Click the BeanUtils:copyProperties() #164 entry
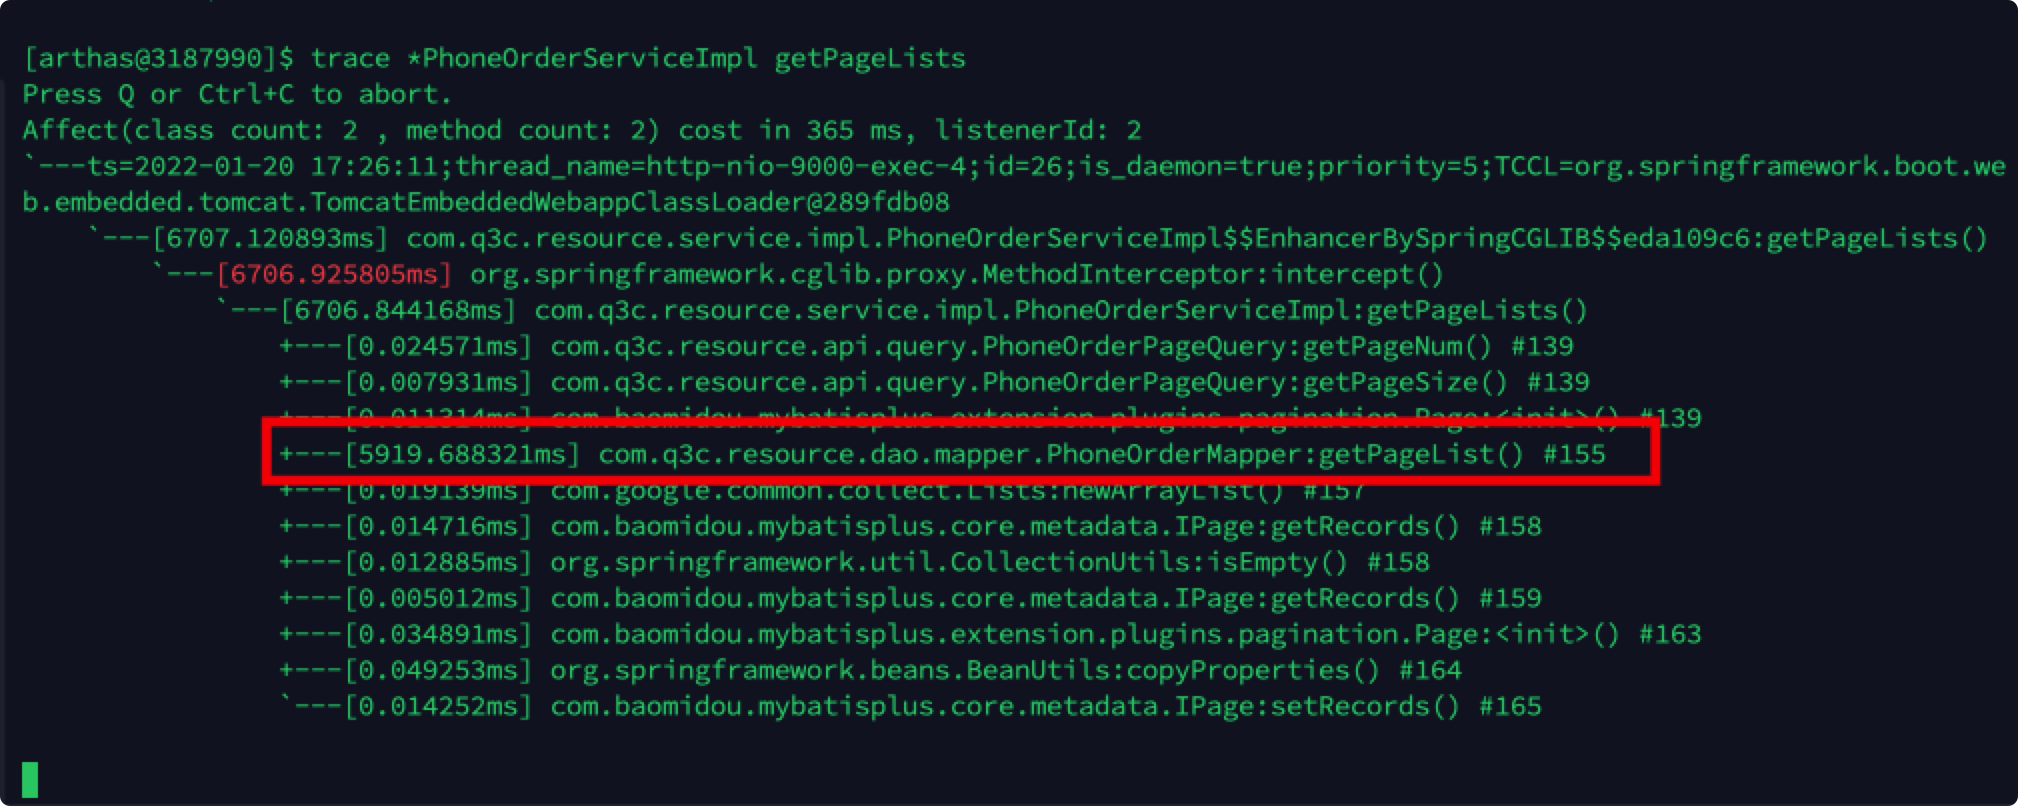 (x=1005, y=670)
